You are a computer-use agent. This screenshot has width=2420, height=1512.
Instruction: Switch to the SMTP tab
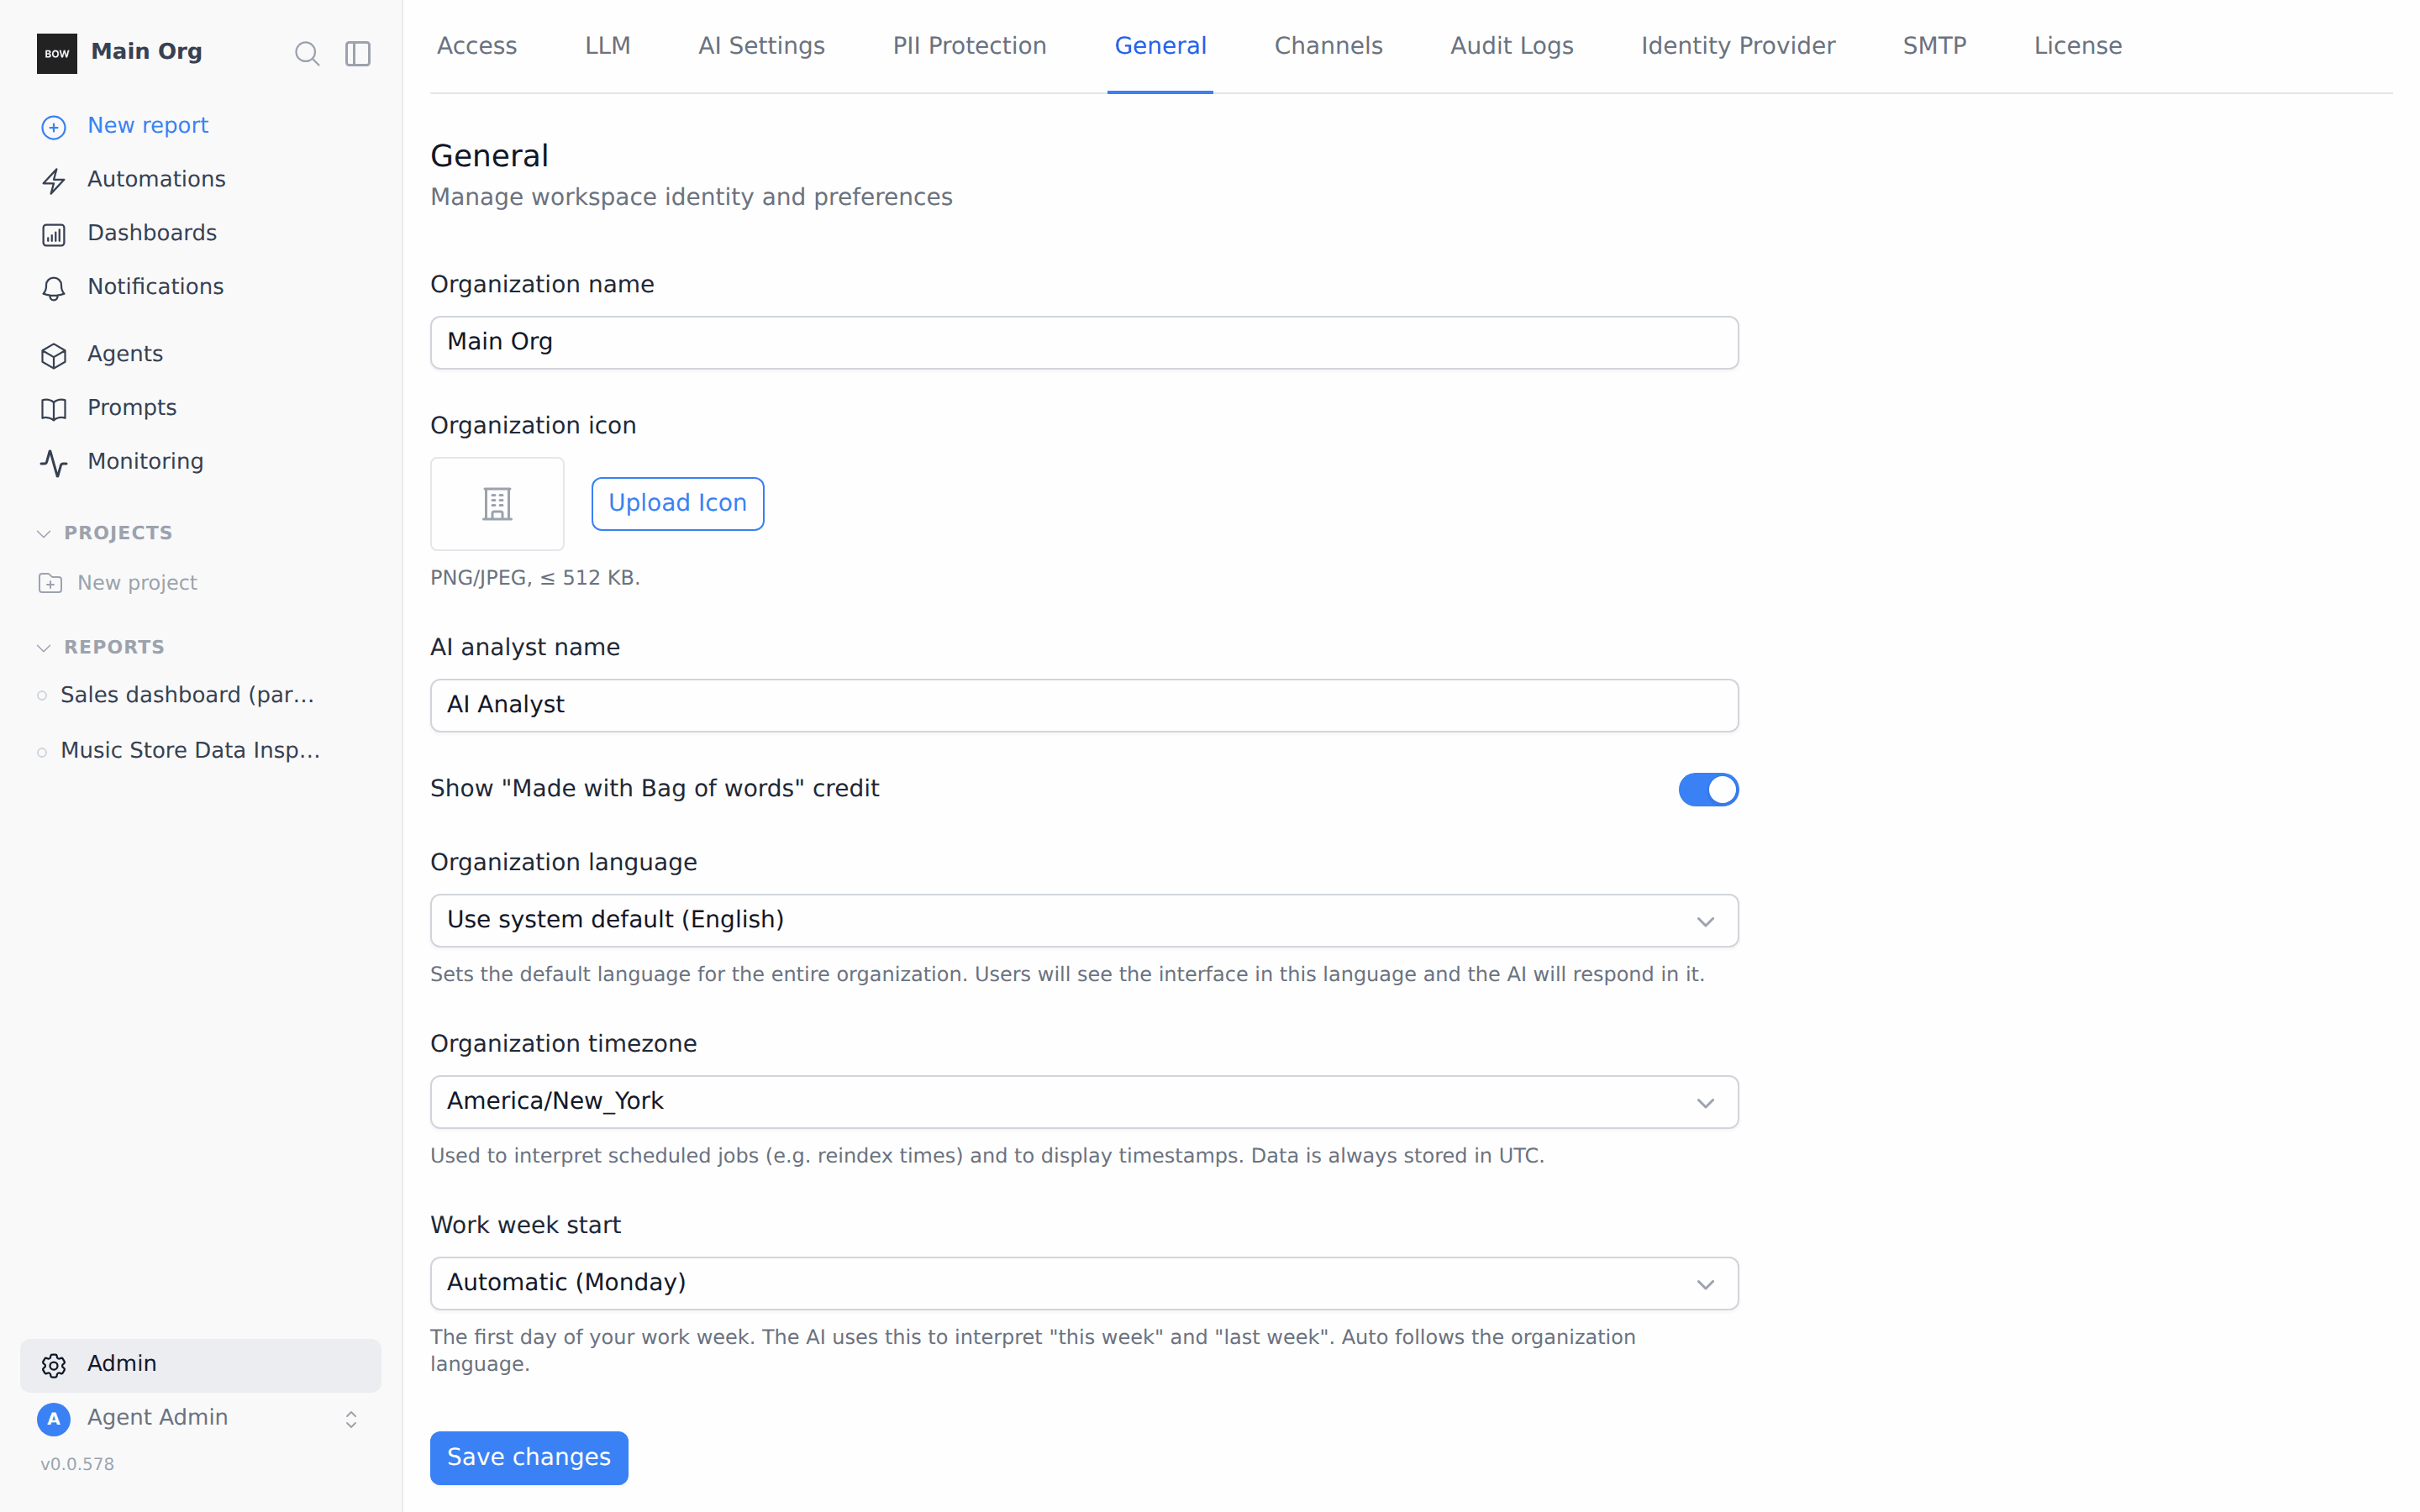tap(1934, 46)
